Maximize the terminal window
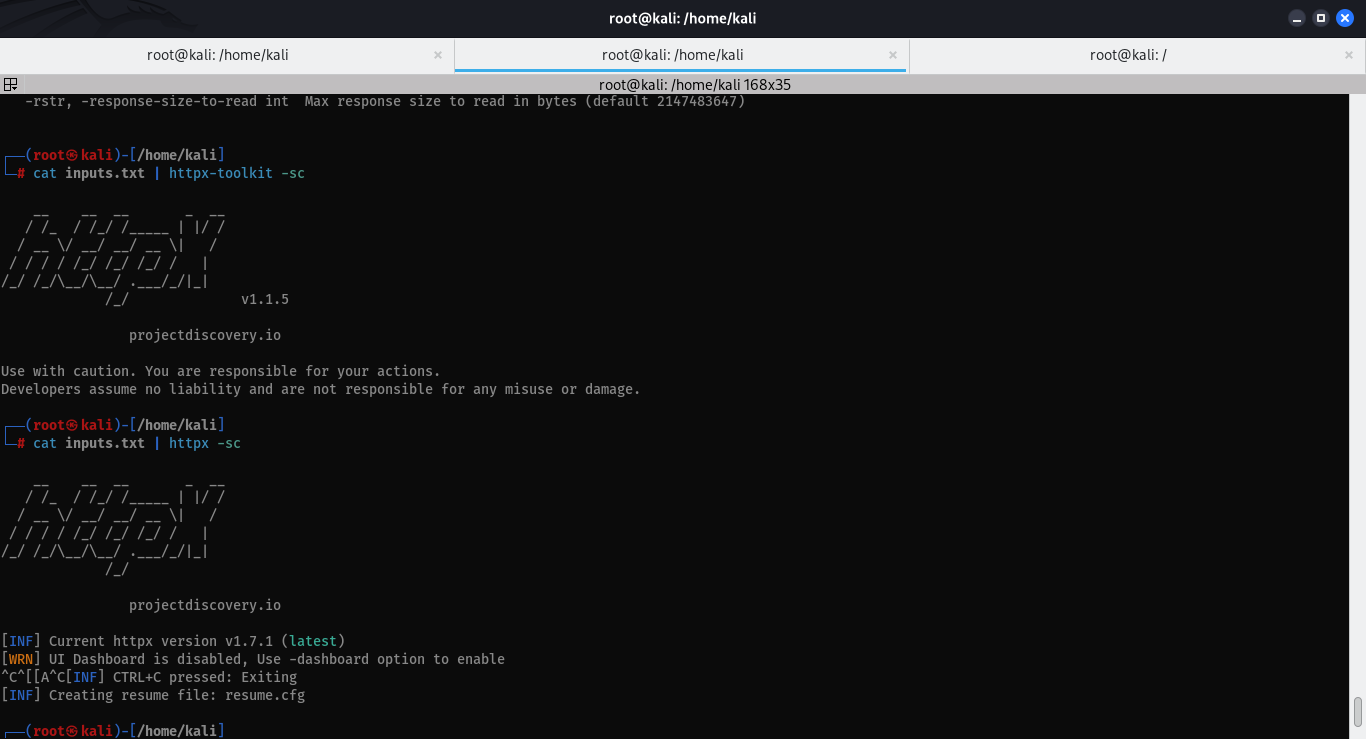The image size is (1366, 739). click(x=1321, y=18)
